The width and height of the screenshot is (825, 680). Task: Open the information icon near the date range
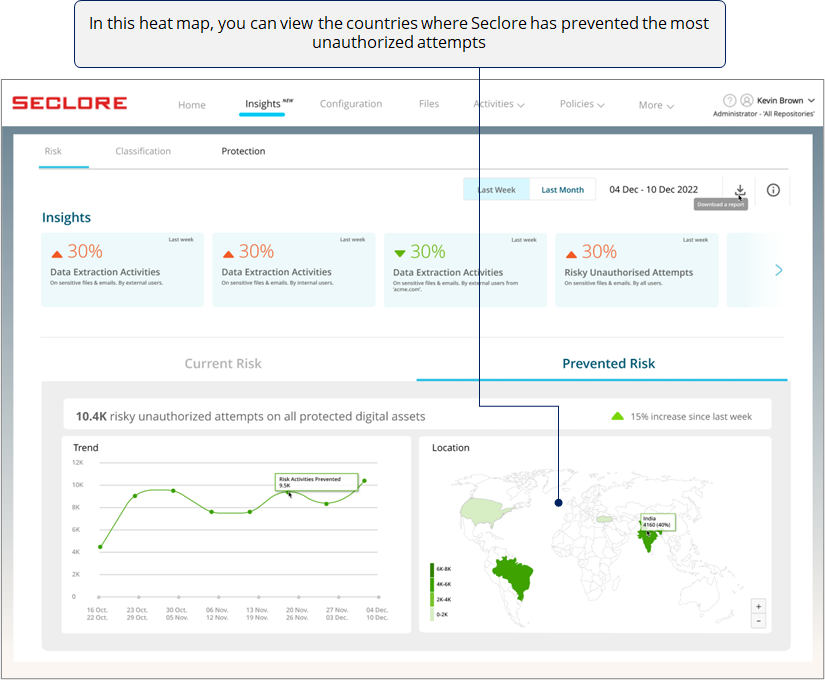click(x=773, y=190)
